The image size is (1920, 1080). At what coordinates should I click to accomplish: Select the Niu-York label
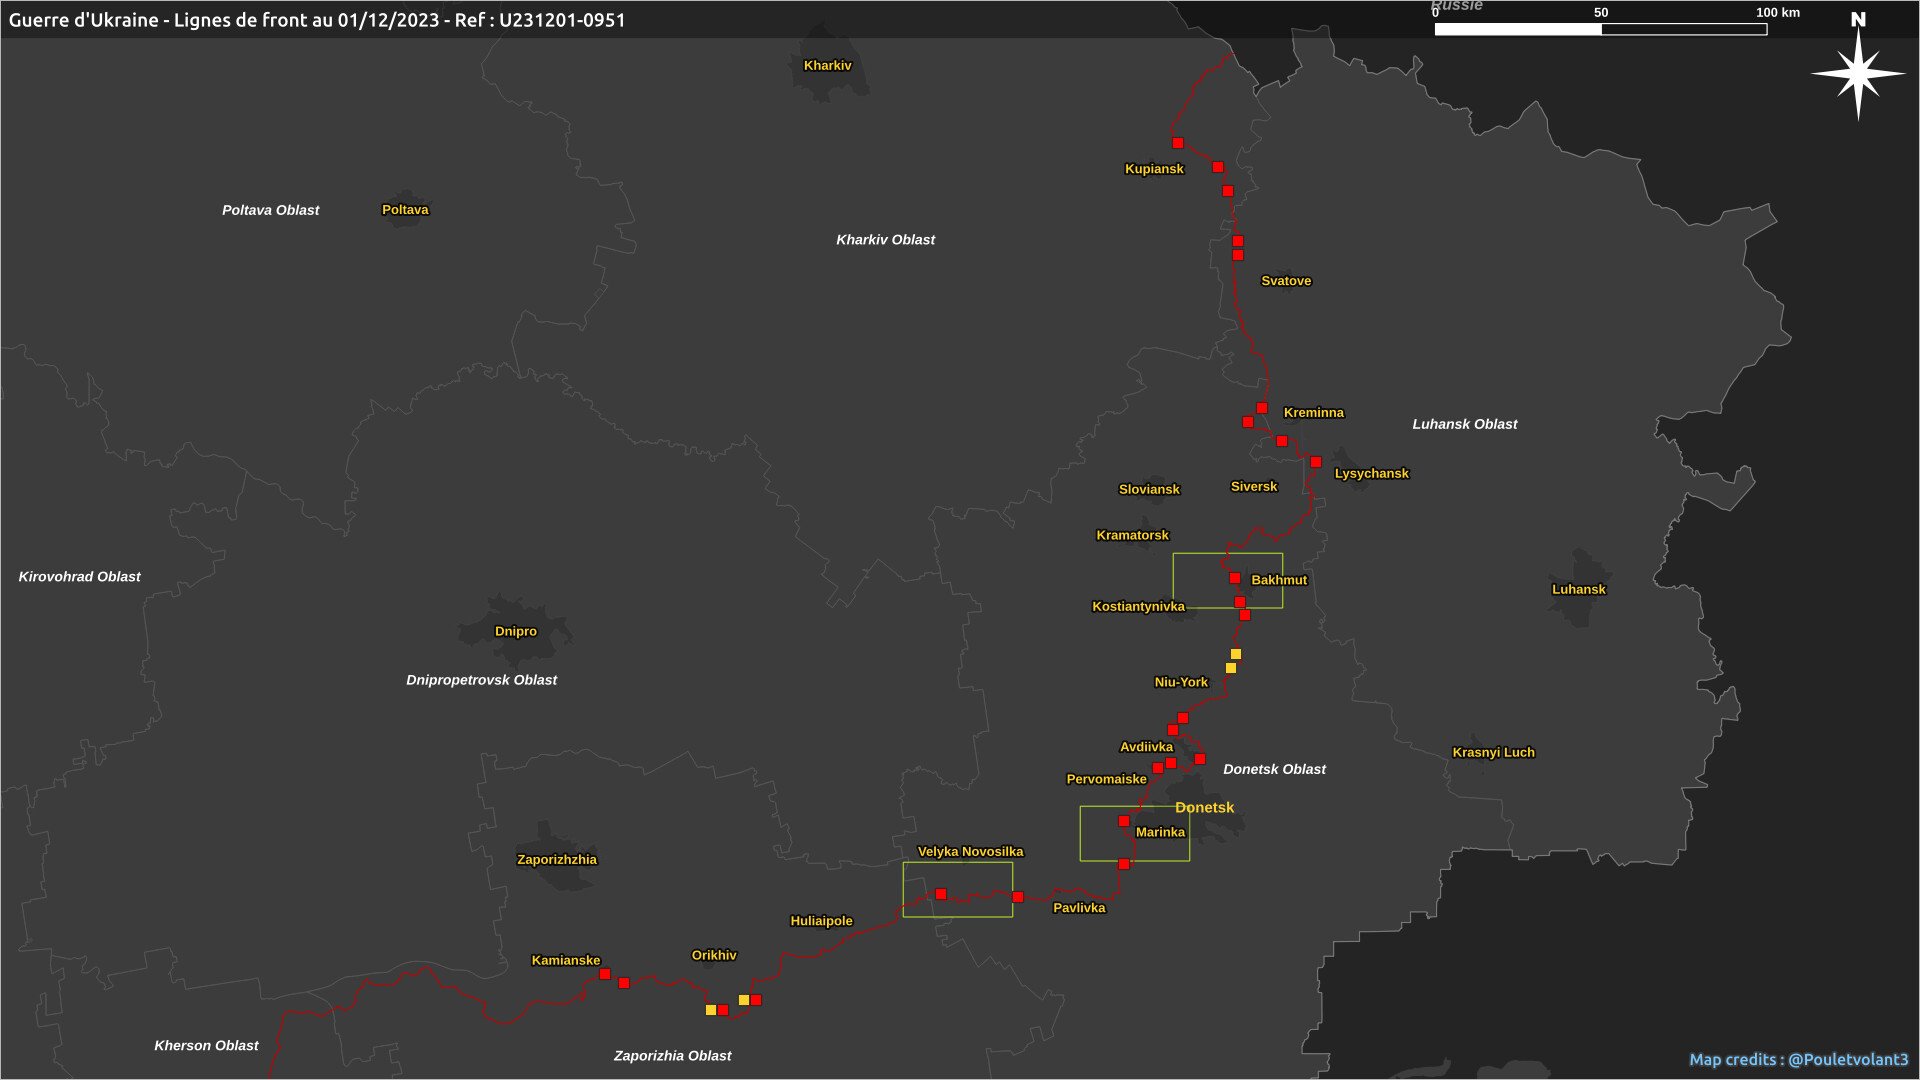(1181, 683)
